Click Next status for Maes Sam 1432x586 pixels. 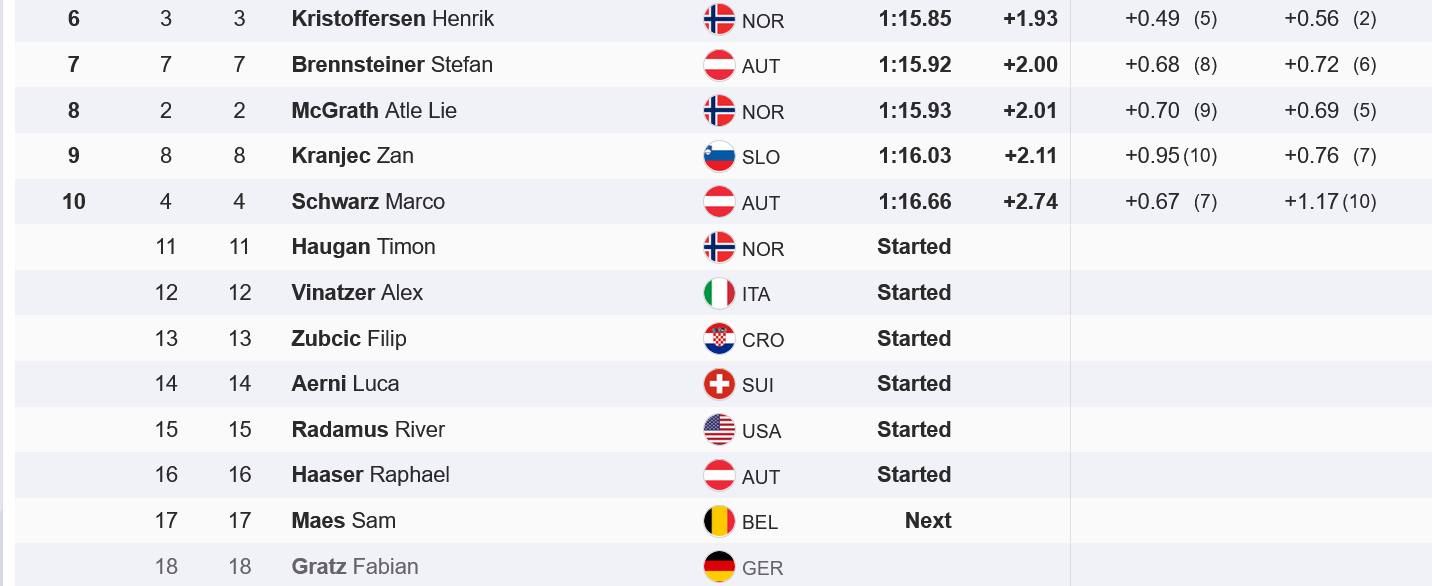pyautogui.click(x=928, y=521)
